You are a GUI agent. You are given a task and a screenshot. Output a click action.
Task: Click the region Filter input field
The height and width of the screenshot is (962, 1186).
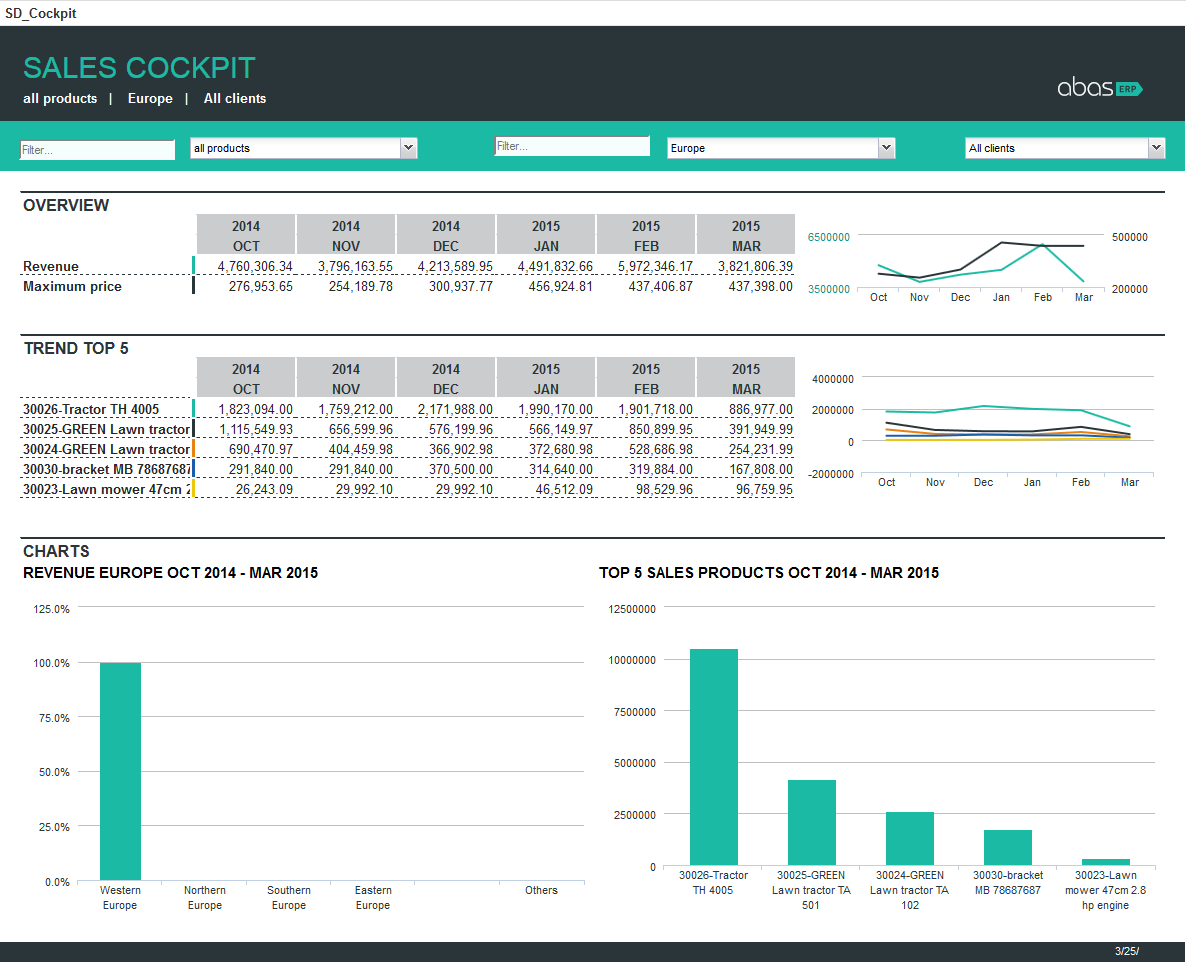[x=571, y=145]
